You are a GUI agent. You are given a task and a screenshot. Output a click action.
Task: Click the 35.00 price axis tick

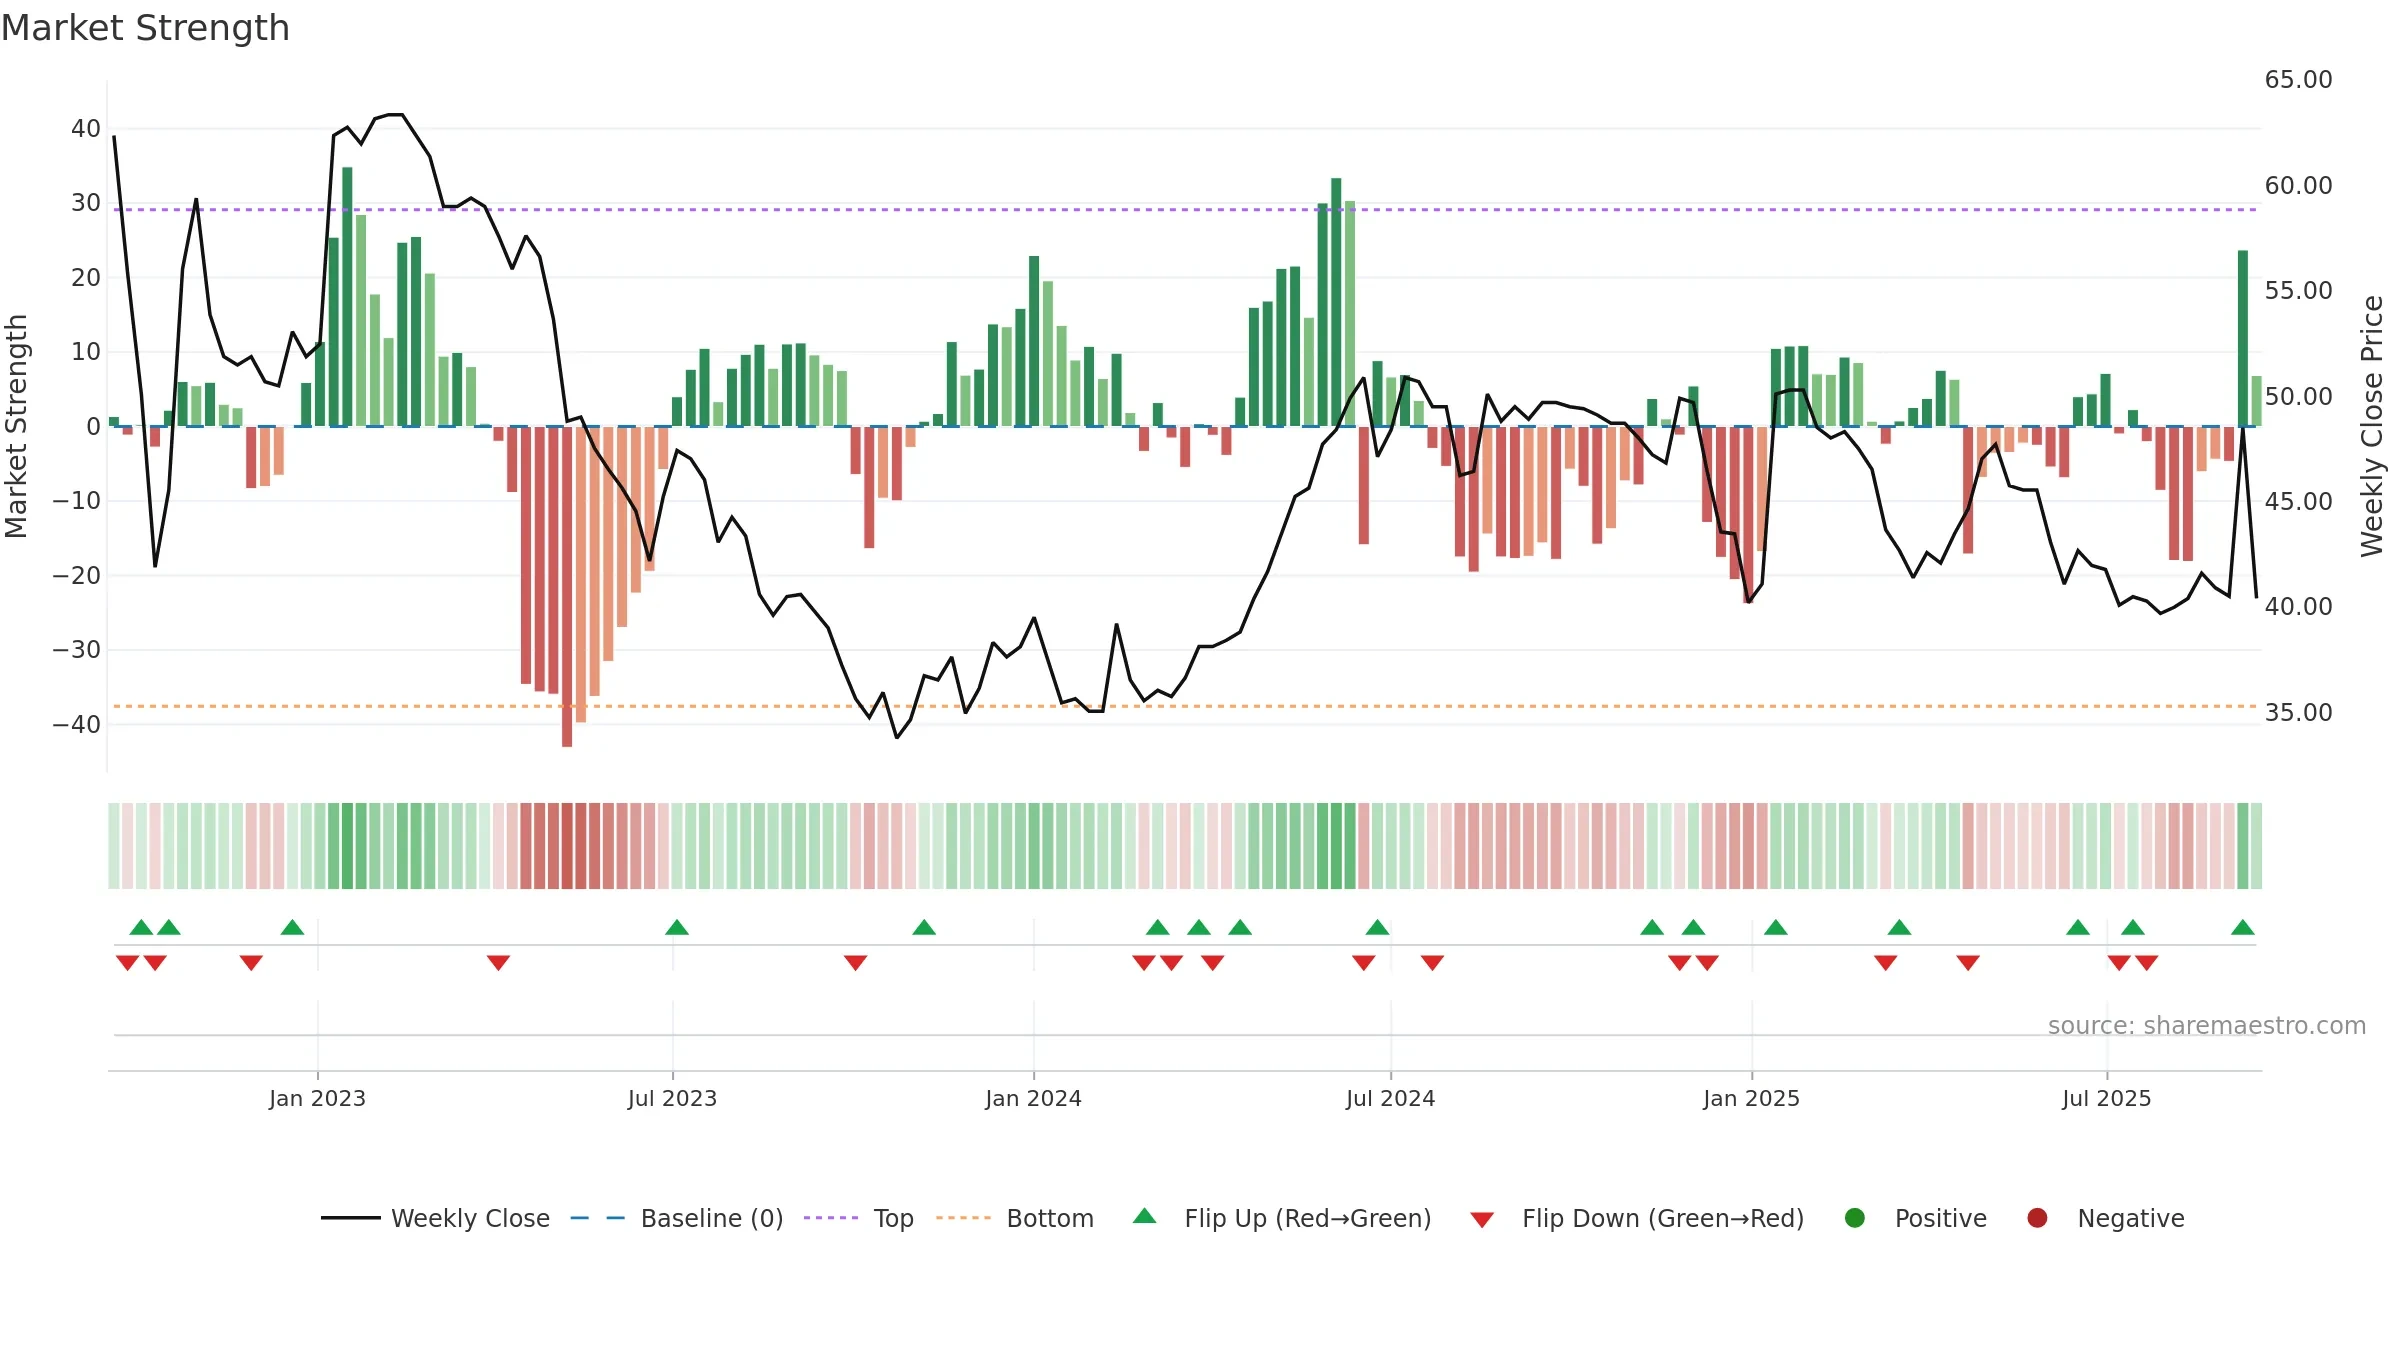[2298, 712]
